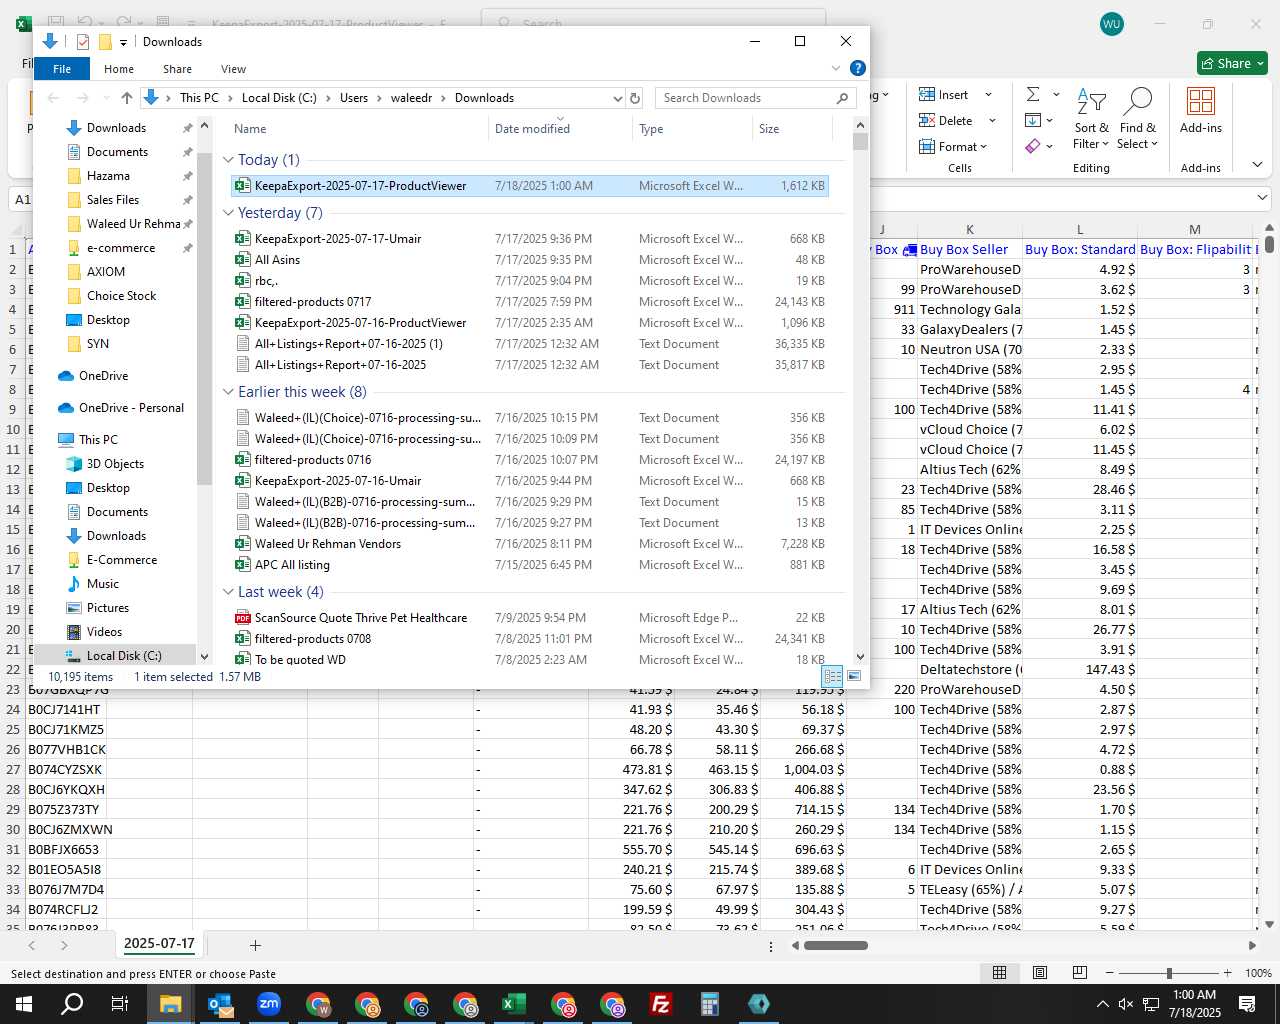Click Excel zoom slider handle
This screenshot has width=1280, height=1024.
coord(1169,973)
